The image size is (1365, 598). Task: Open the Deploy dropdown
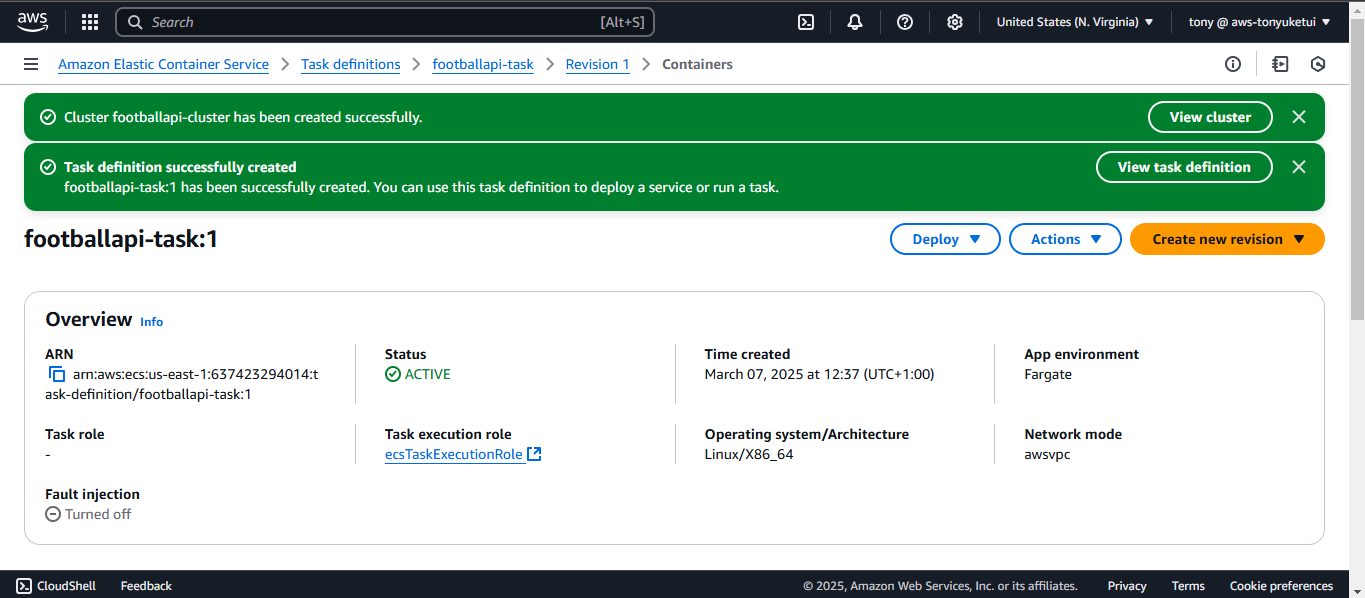tap(945, 239)
